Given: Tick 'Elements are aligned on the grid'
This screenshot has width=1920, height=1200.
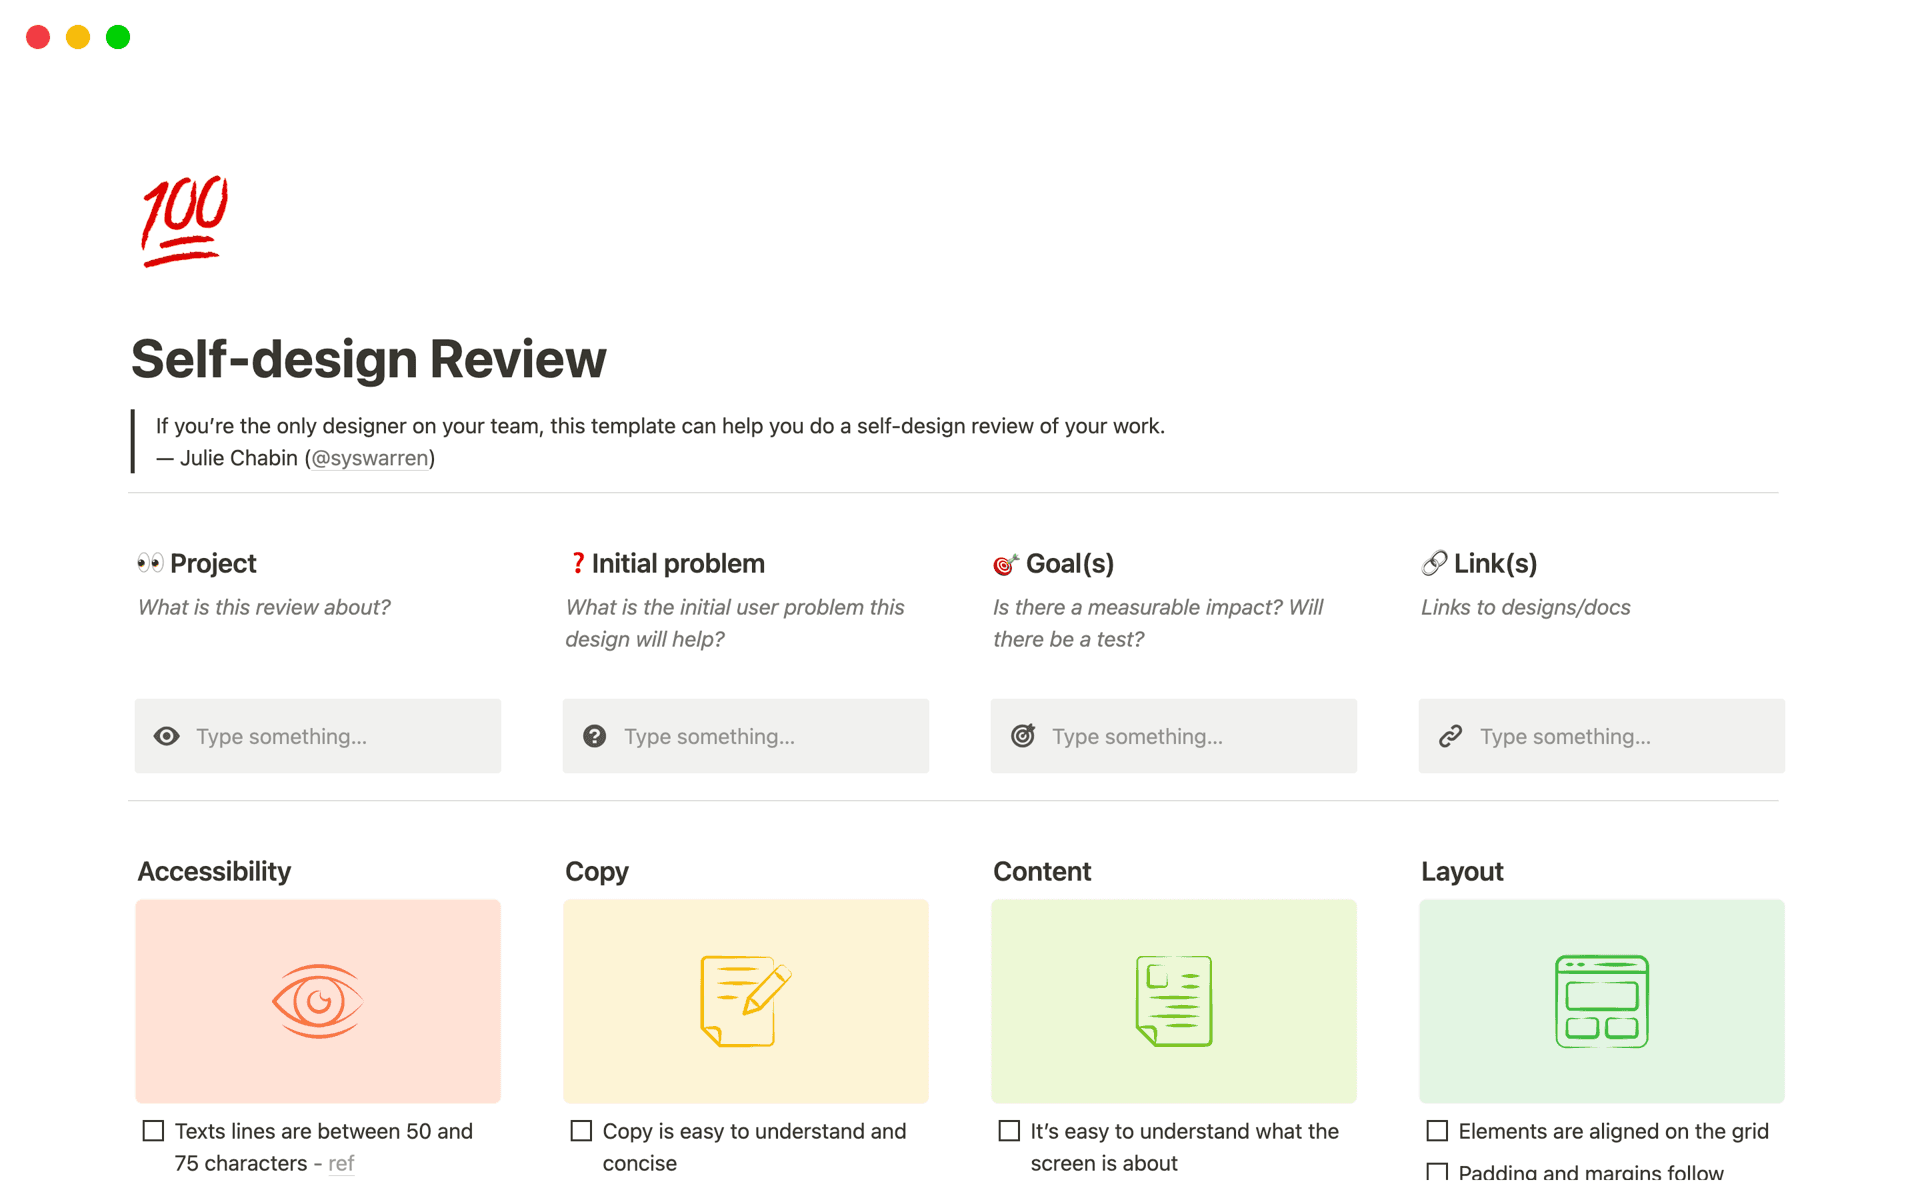Looking at the screenshot, I should (1437, 1131).
